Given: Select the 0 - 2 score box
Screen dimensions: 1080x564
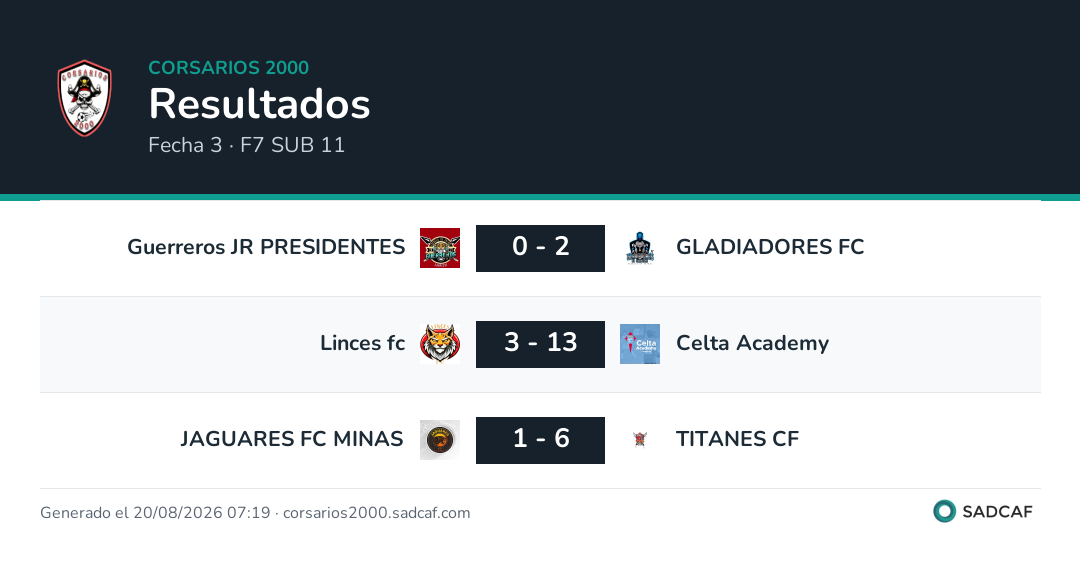Looking at the screenshot, I should pyautogui.click(x=541, y=248).
